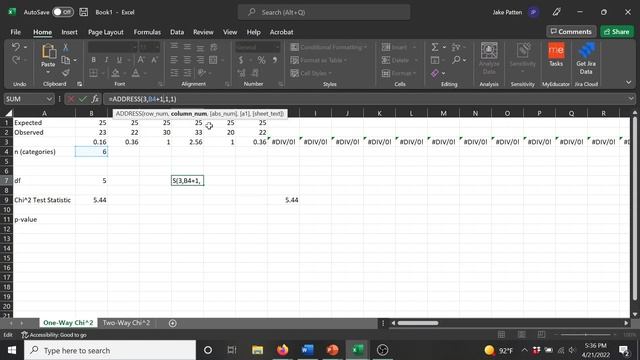This screenshot has height=360, width=640.
Task: Click the Fill Color bucket icon
Action: [x=116, y=73]
